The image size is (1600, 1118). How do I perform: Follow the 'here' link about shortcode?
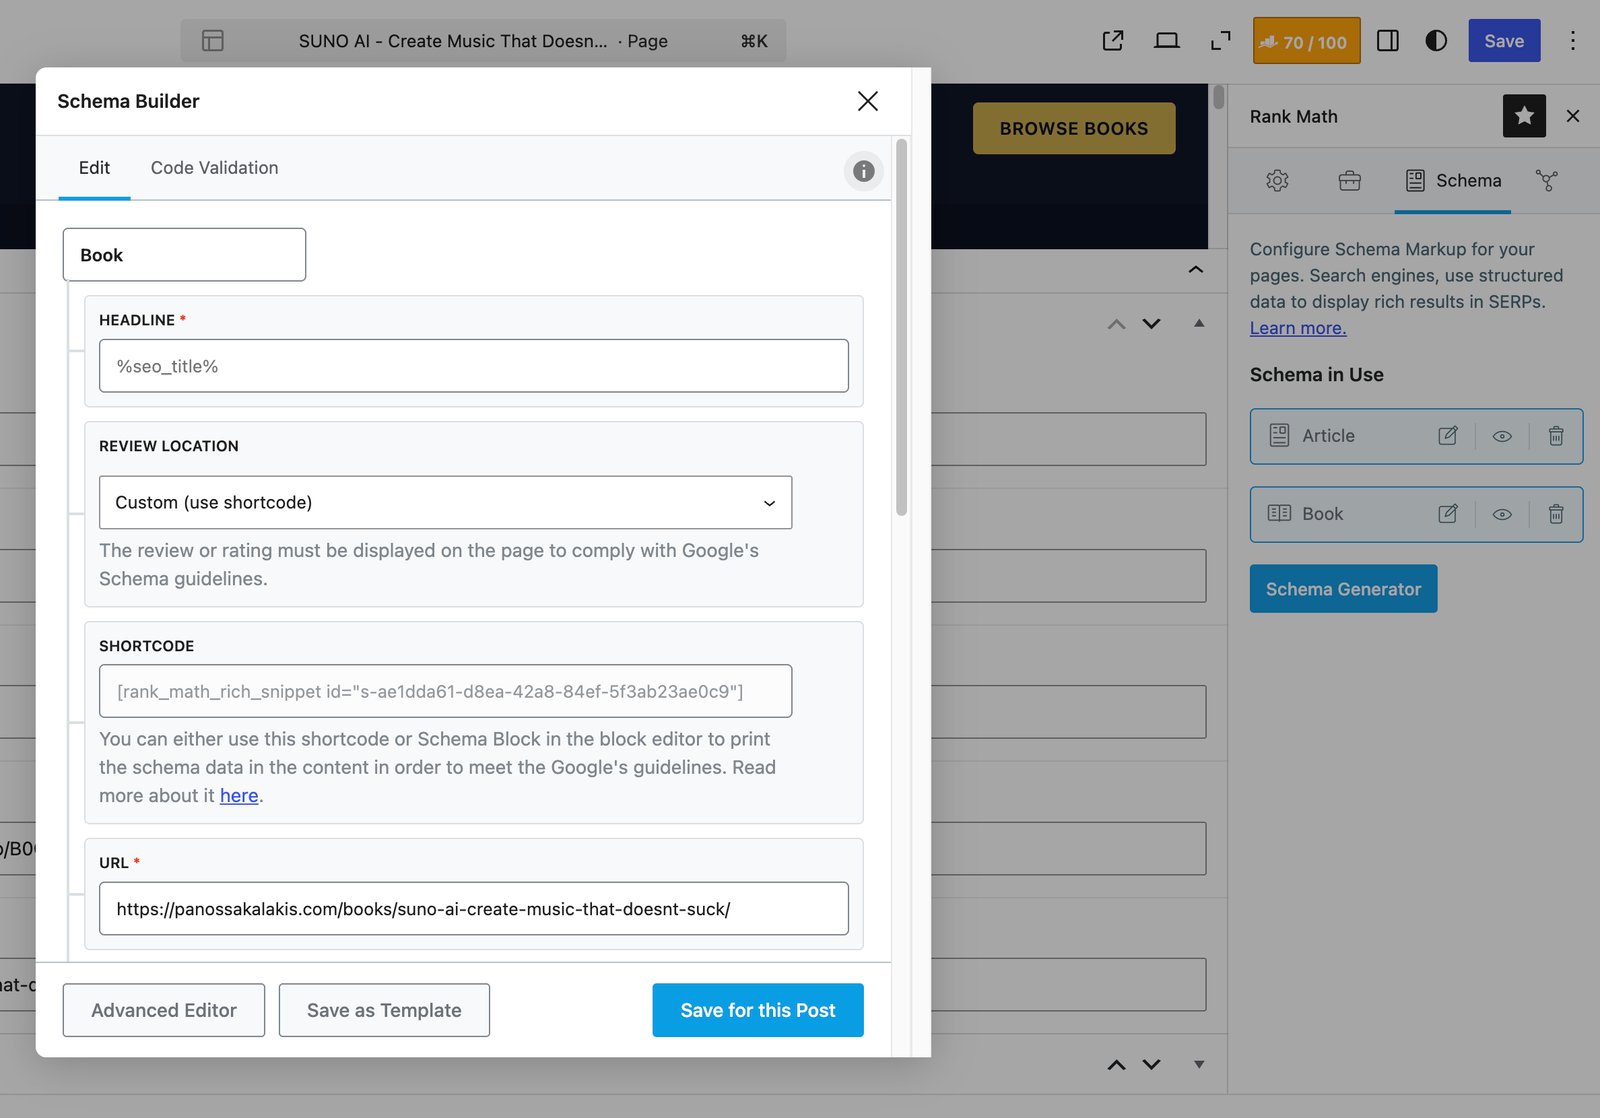[x=239, y=796]
